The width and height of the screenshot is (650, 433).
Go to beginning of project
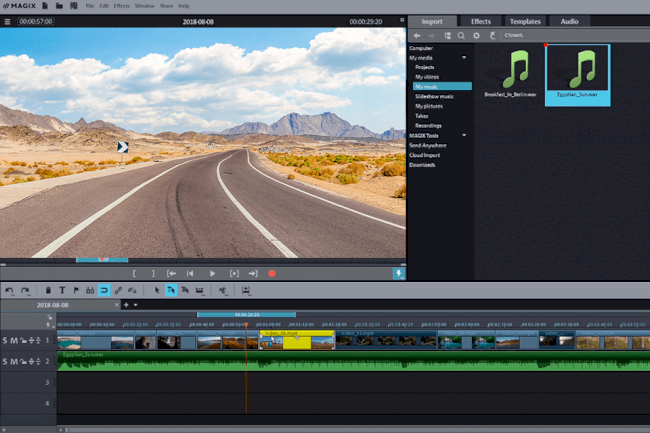click(x=190, y=273)
